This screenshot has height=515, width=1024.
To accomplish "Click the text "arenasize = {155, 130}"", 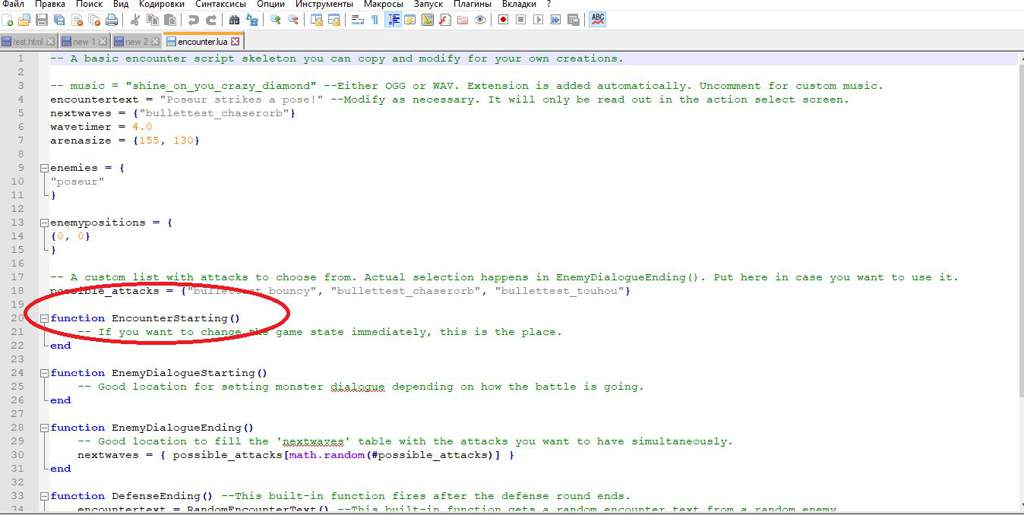I will 125,140.
